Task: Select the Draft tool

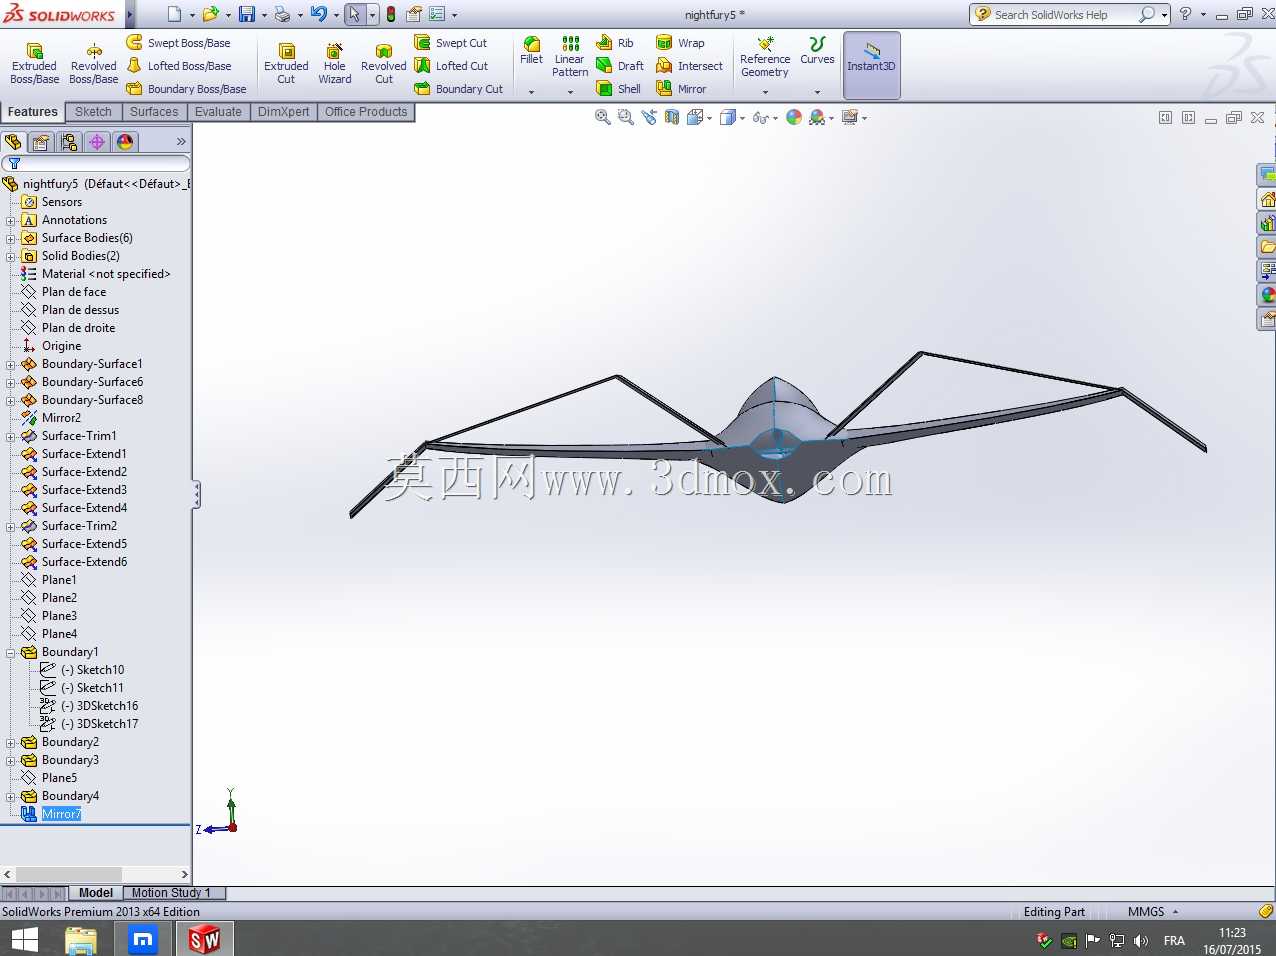Action: (620, 66)
